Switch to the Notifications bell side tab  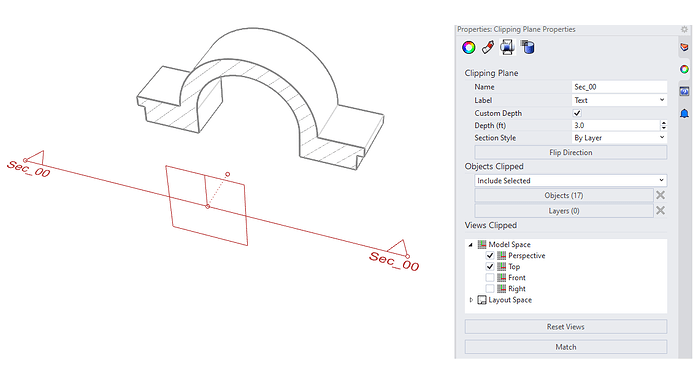click(x=684, y=113)
